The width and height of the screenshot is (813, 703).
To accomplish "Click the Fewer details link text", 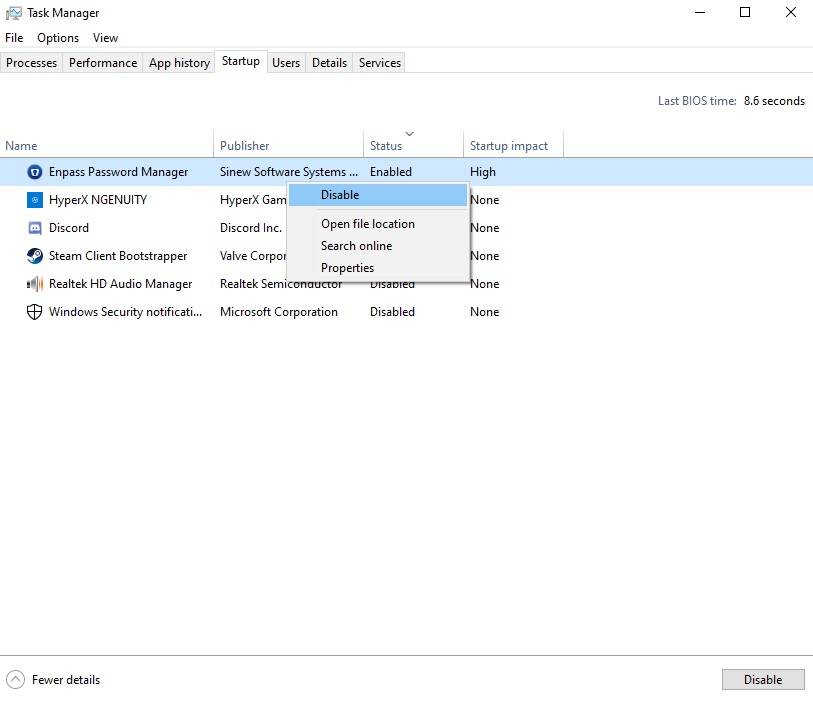I will tap(66, 680).
